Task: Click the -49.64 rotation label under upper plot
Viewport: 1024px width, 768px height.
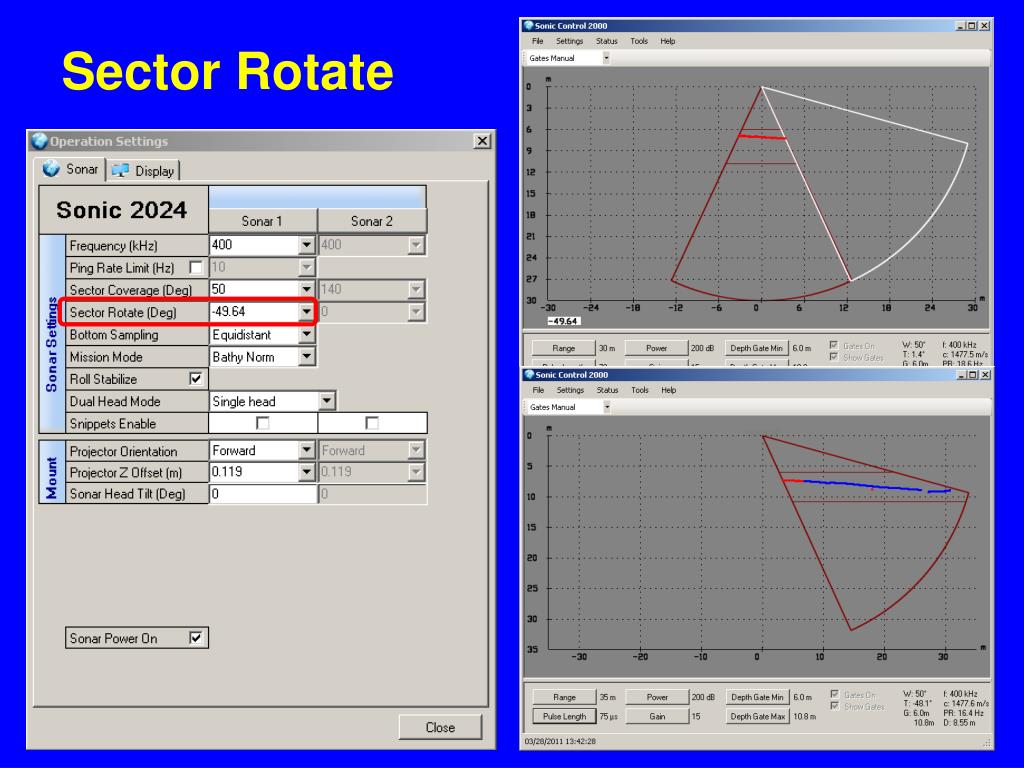Action: (563, 321)
